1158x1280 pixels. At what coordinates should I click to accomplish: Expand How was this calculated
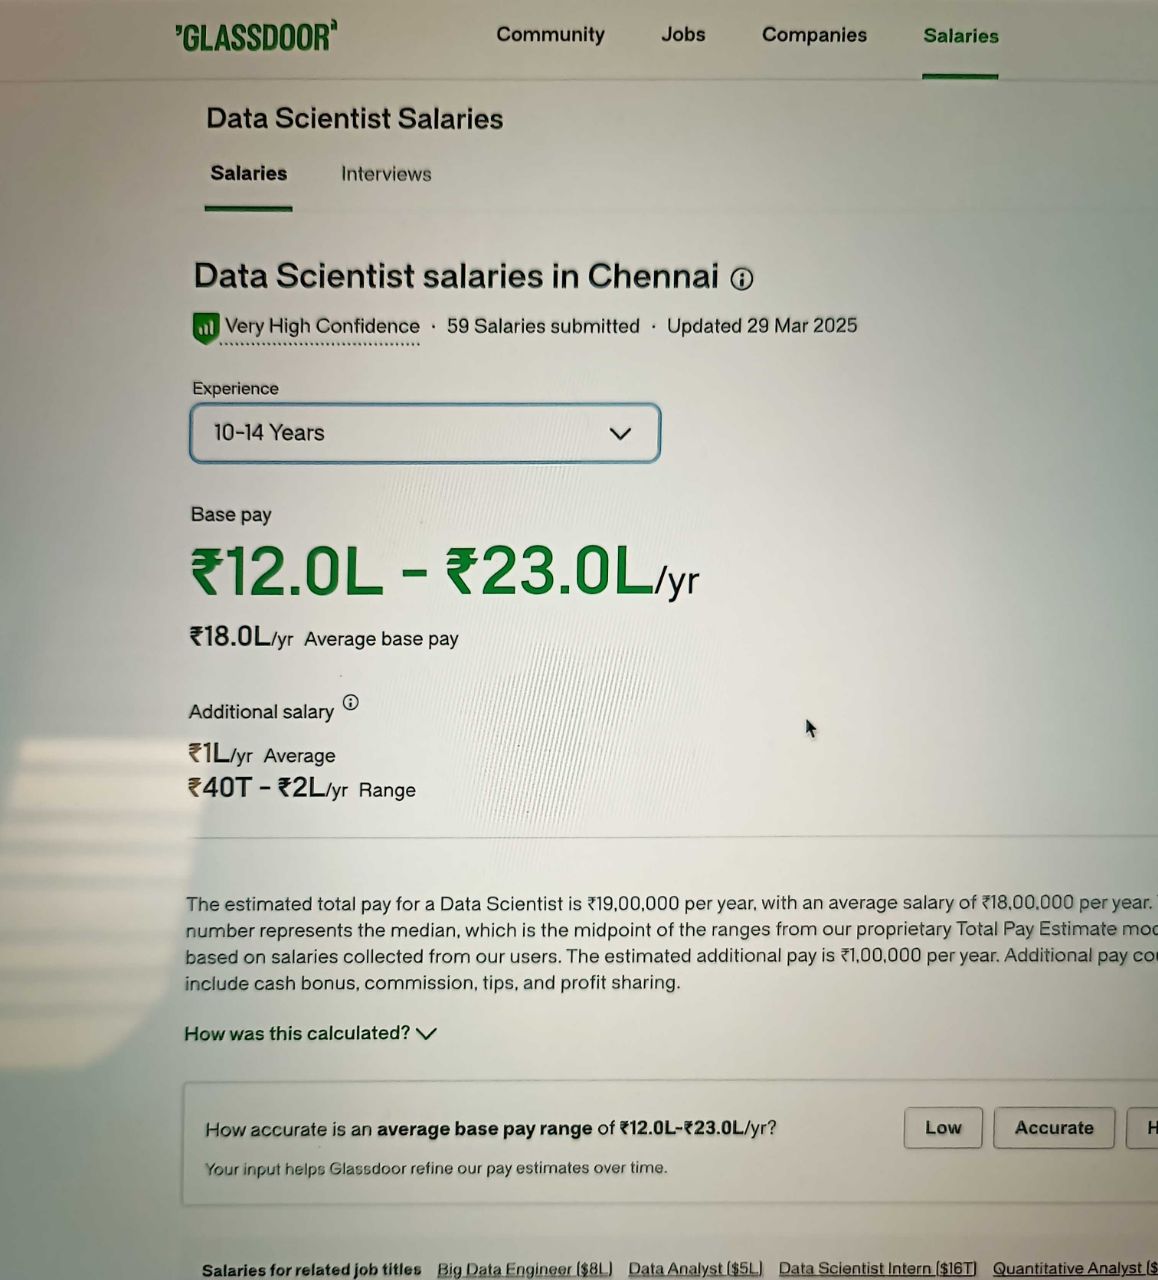tap(310, 1033)
